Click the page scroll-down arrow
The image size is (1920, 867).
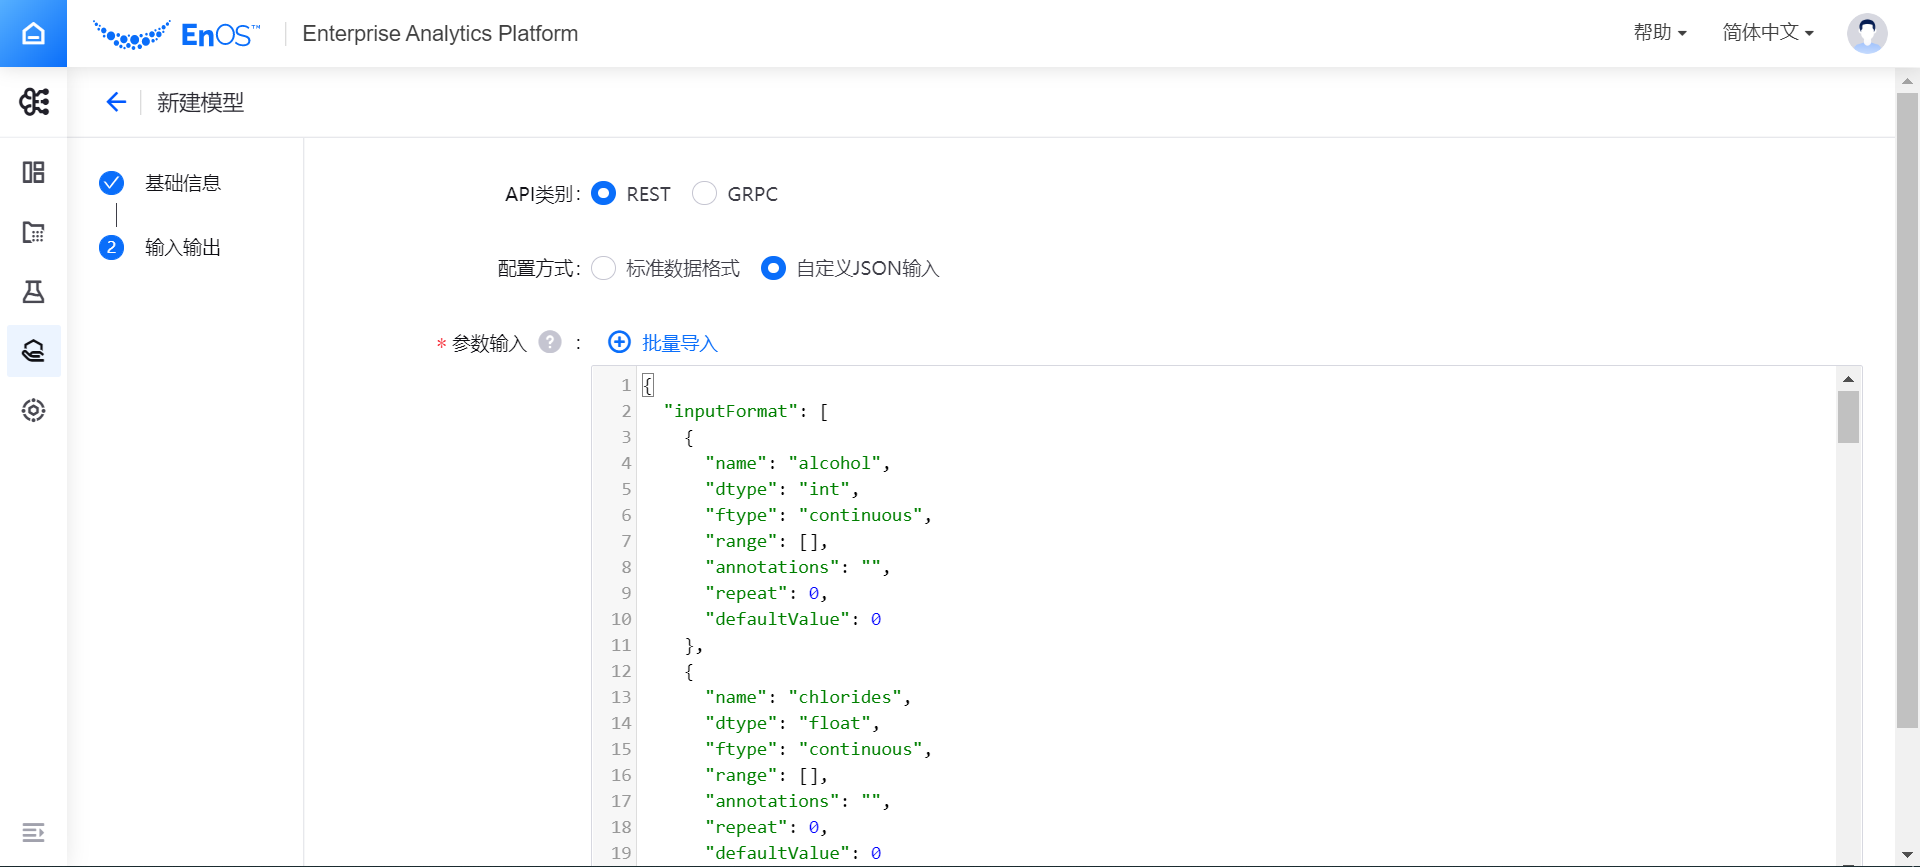pyautogui.click(x=1907, y=855)
